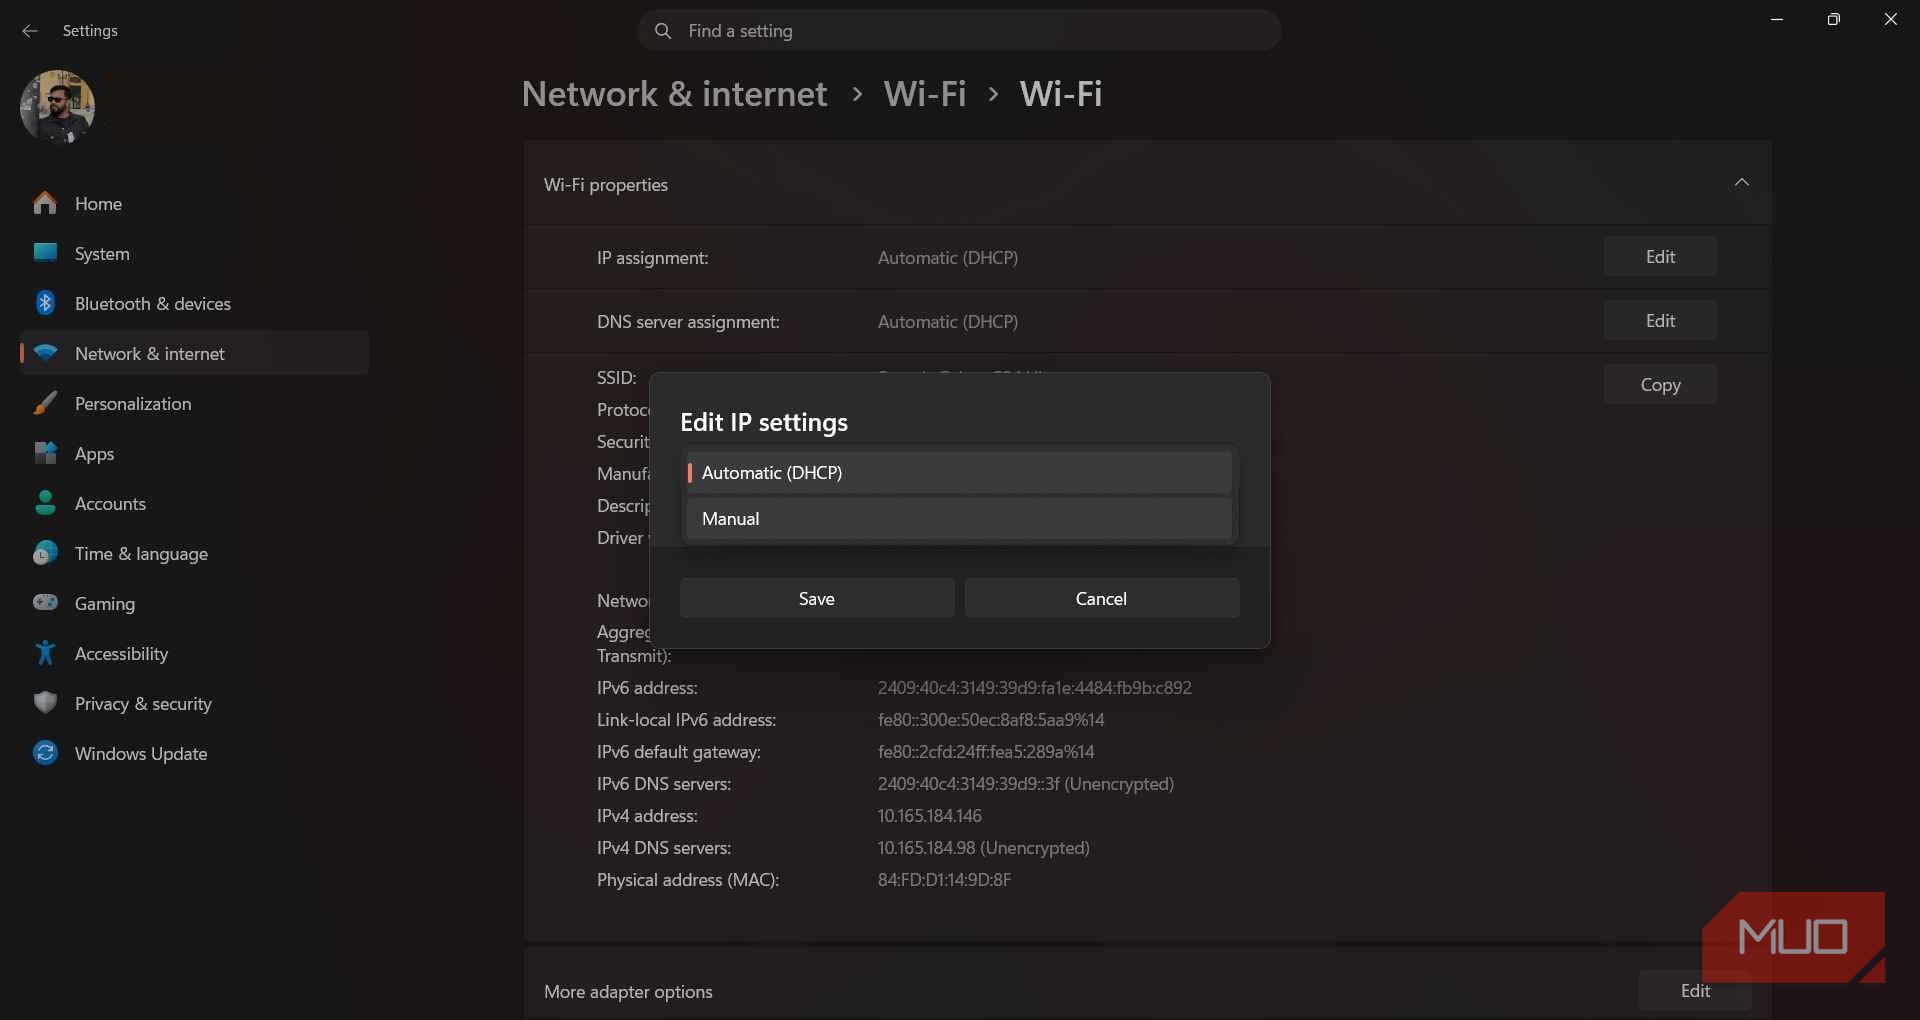Image resolution: width=1920 pixels, height=1020 pixels.
Task: Cancel the Edit IP settings dialog
Action: coord(1102,598)
